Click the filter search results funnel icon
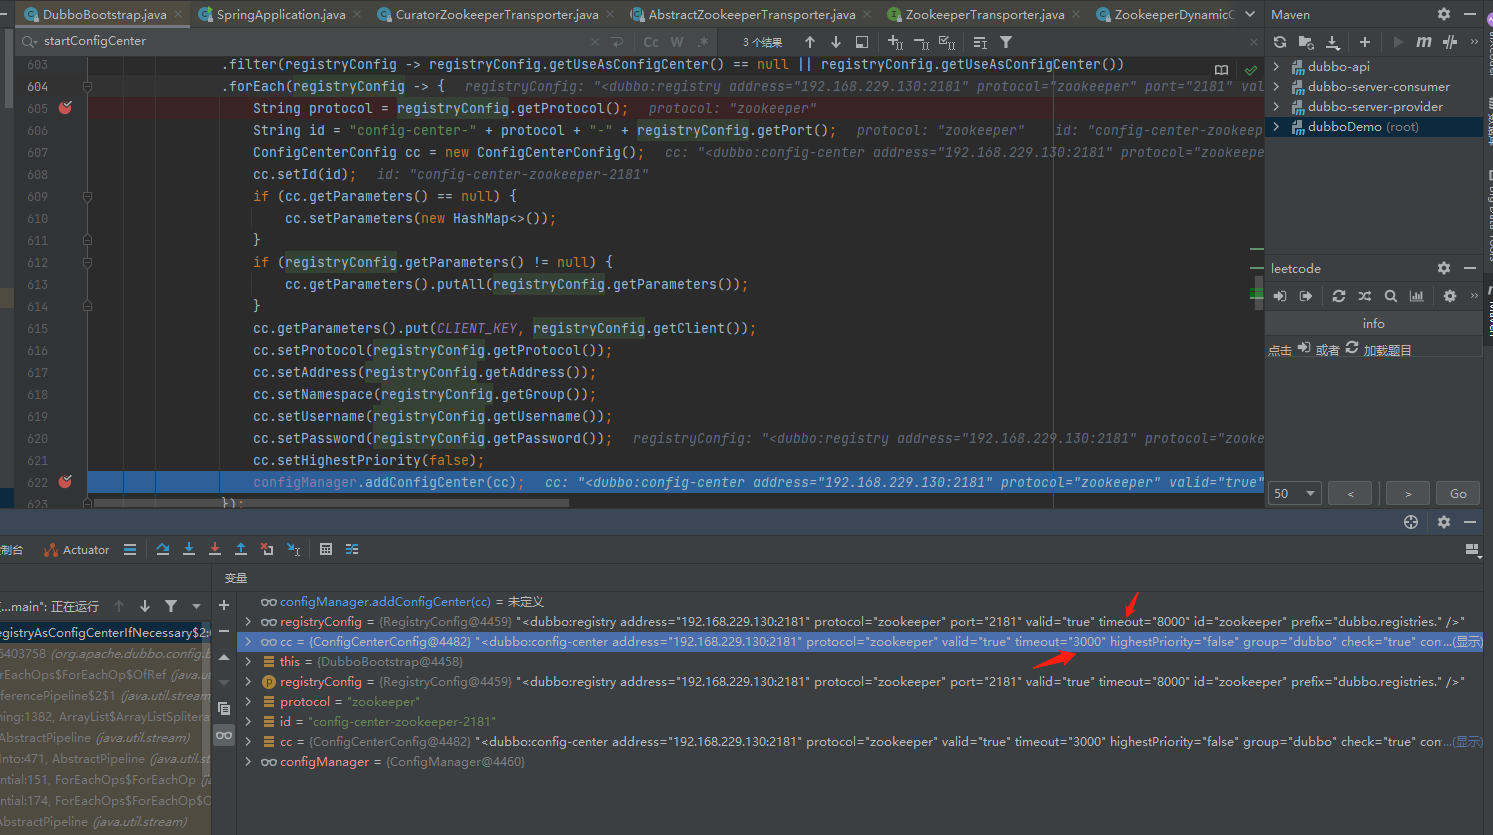 point(1006,42)
